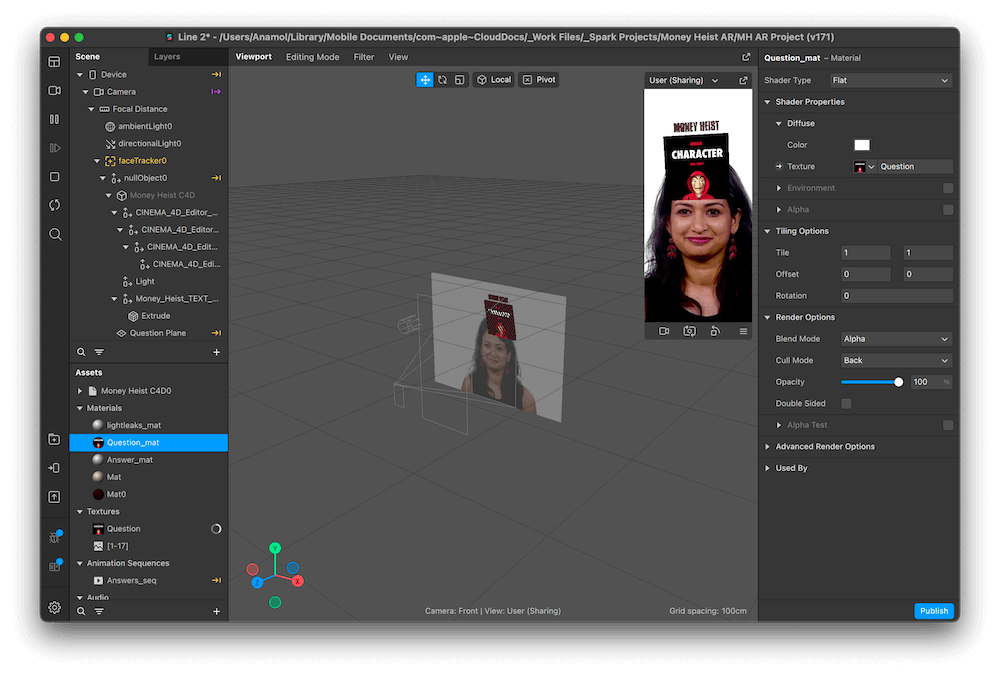
Task: Select the scale manipulator tool in viewport
Action: tap(459, 80)
